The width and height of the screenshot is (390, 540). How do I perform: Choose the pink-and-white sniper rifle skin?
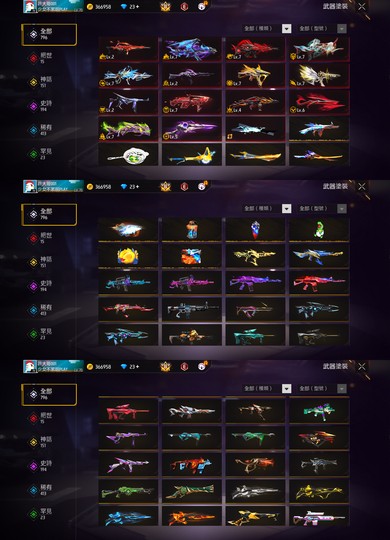[319, 516]
